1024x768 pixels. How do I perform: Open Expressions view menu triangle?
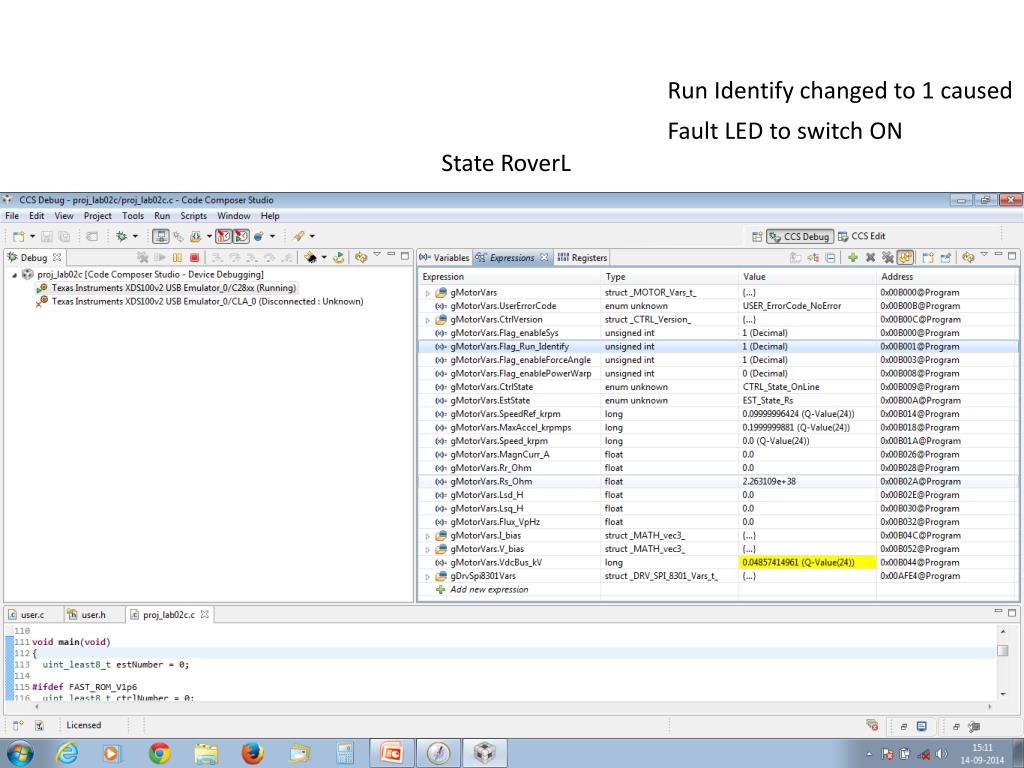[984, 255]
